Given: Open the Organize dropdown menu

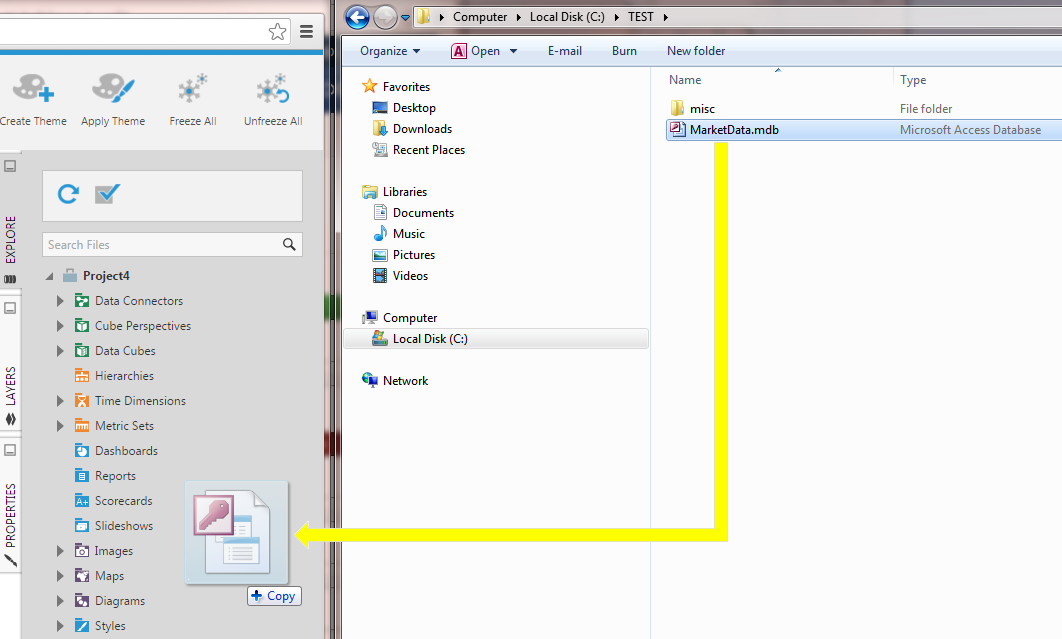Looking at the screenshot, I should point(390,50).
